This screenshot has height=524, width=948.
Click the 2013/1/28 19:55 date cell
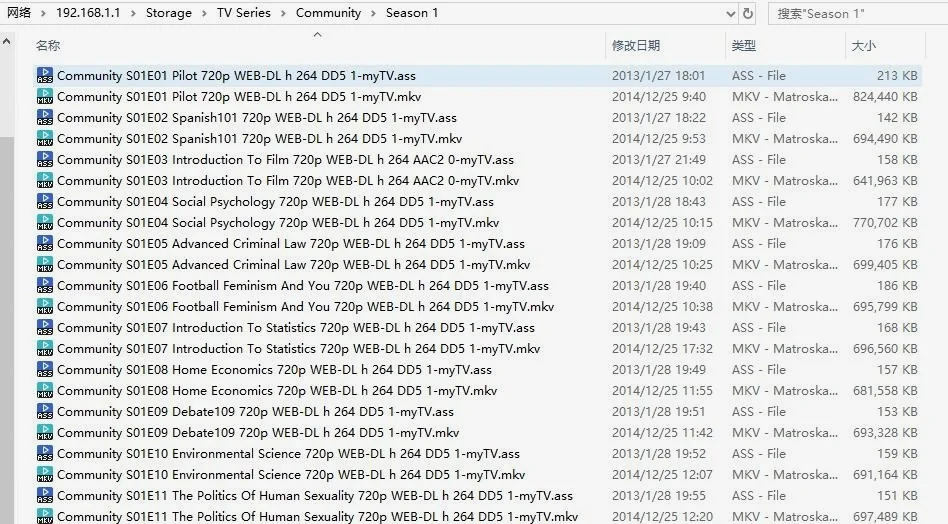pyautogui.click(x=658, y=496)
